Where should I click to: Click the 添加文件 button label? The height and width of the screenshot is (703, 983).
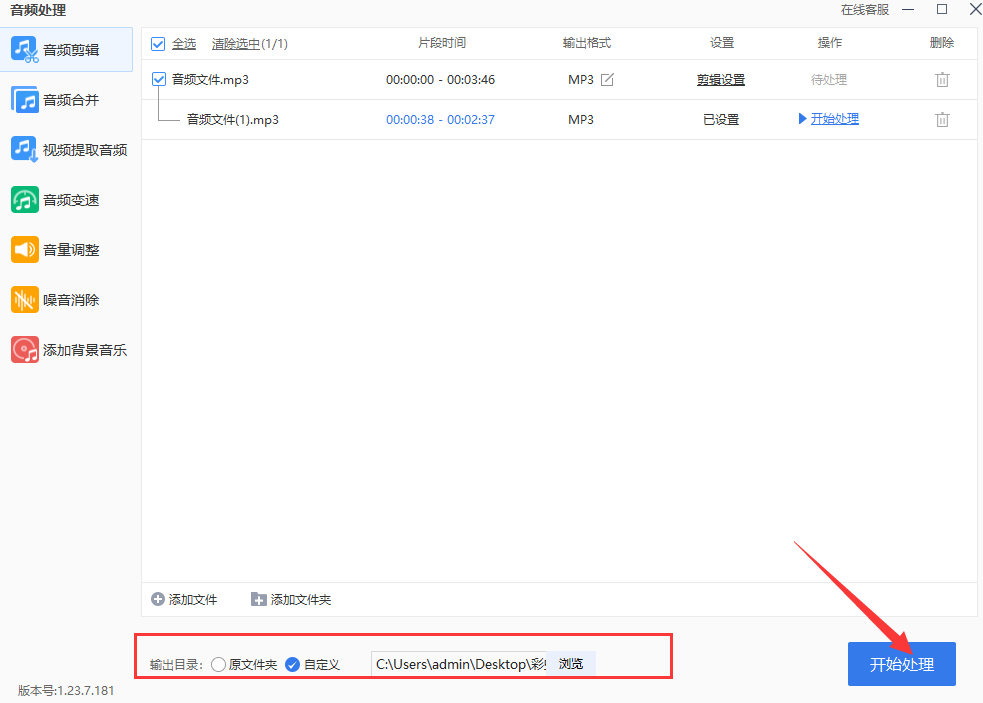(x=192, y=600)
